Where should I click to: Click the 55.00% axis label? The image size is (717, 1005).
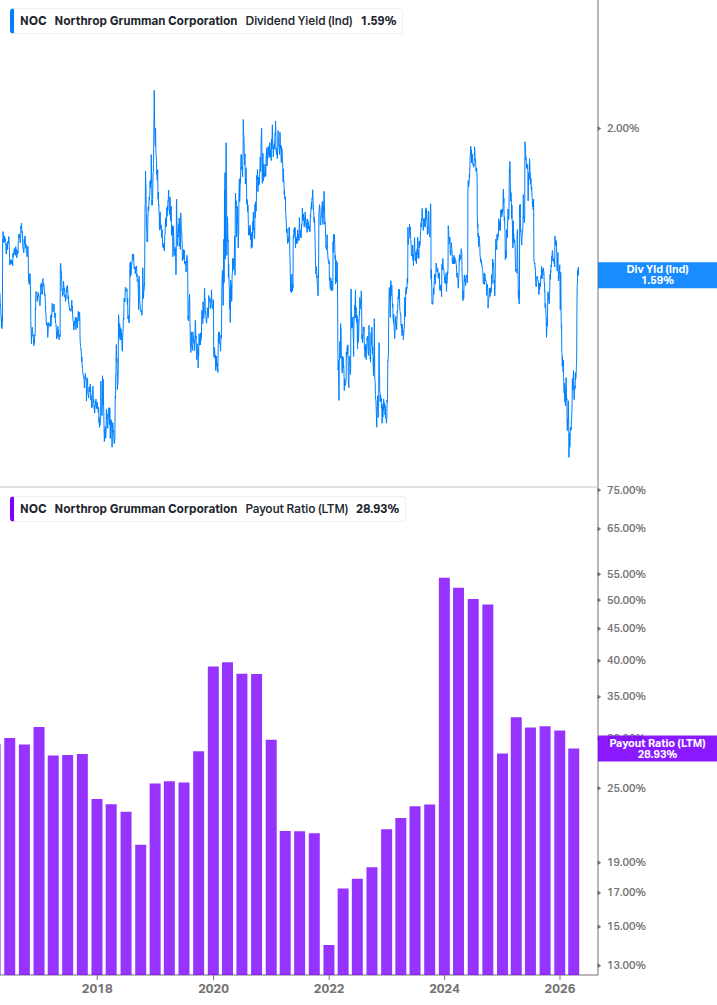pos(626,574)
